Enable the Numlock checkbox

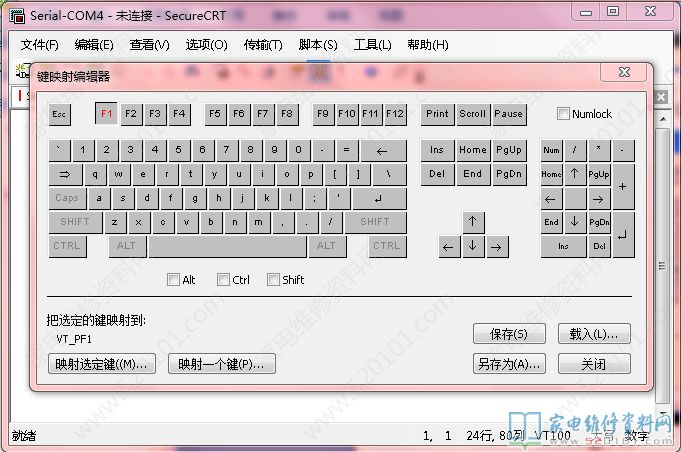pos(564,114)
